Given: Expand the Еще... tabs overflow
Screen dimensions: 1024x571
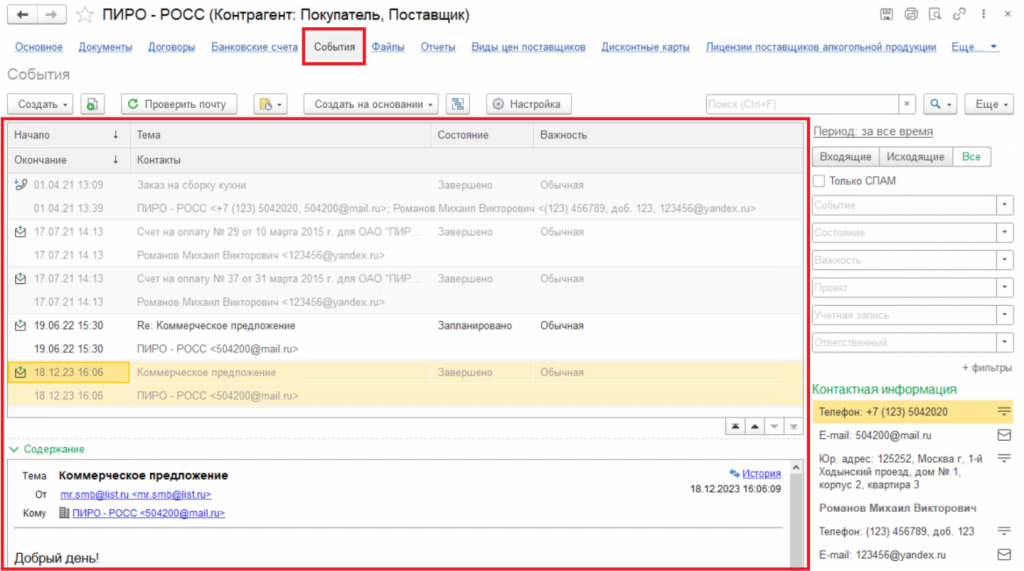Looking at the screenshot, I should [974, 47].
